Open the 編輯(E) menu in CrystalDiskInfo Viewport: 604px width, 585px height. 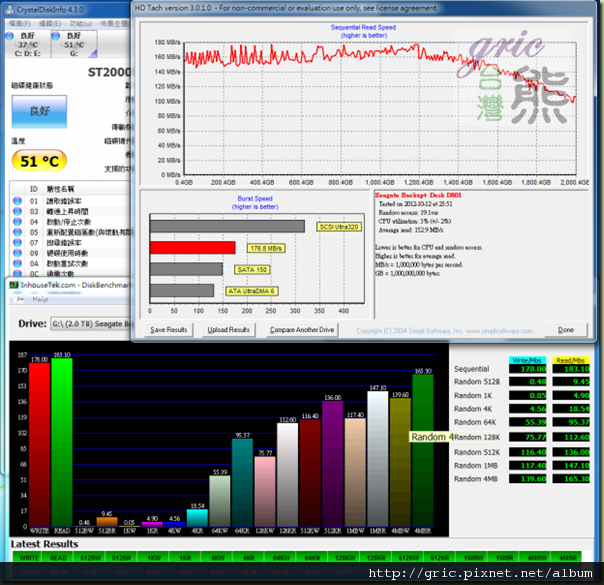(x=50, y=24)
